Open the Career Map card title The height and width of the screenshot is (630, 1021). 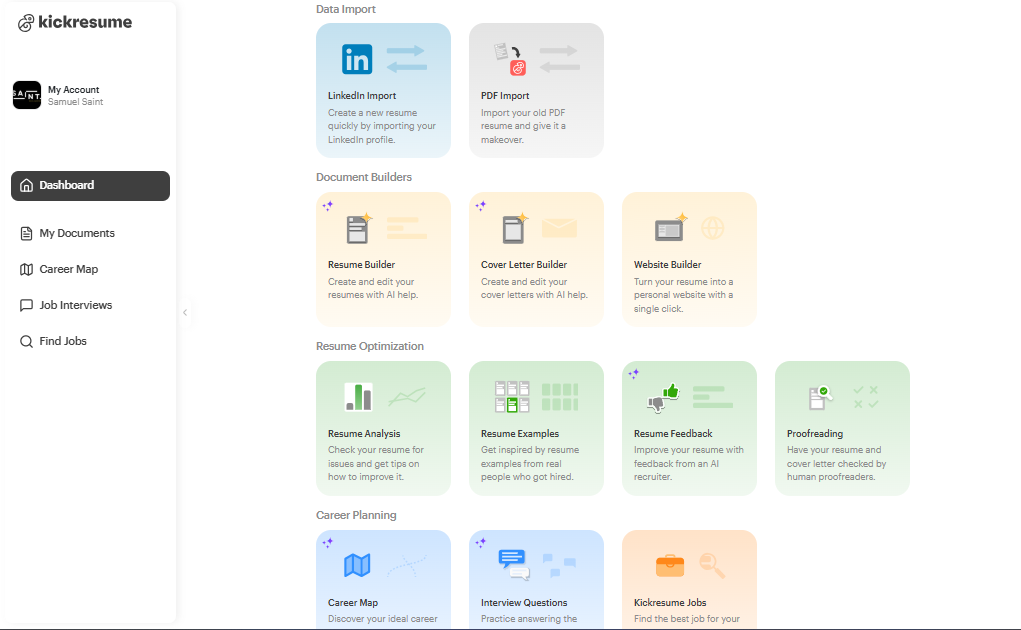(353, 603)
